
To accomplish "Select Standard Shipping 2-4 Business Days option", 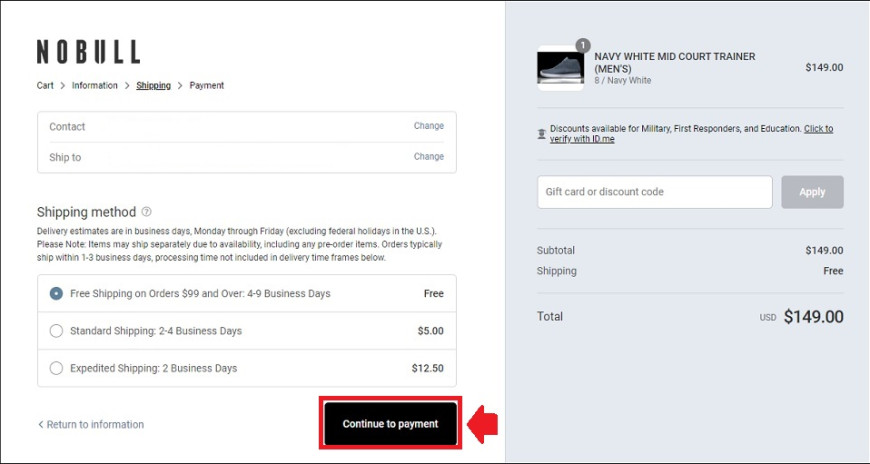I will pyautogui.click(x=56, y=331).
